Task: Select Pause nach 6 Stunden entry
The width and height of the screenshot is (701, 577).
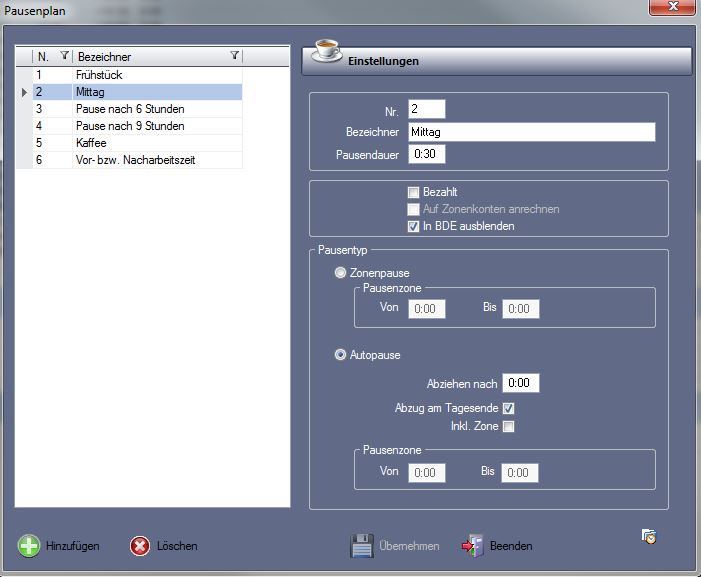Action: 130,108
